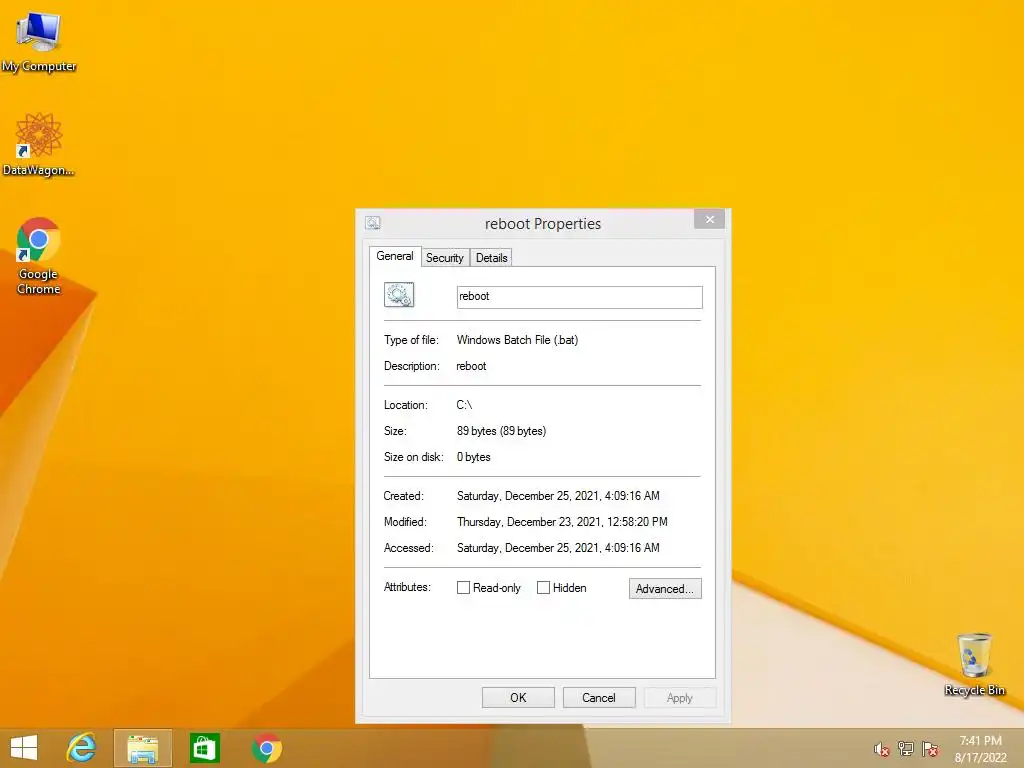Click the muted volume tray icon
The image size is (1024, 768).
882,749
